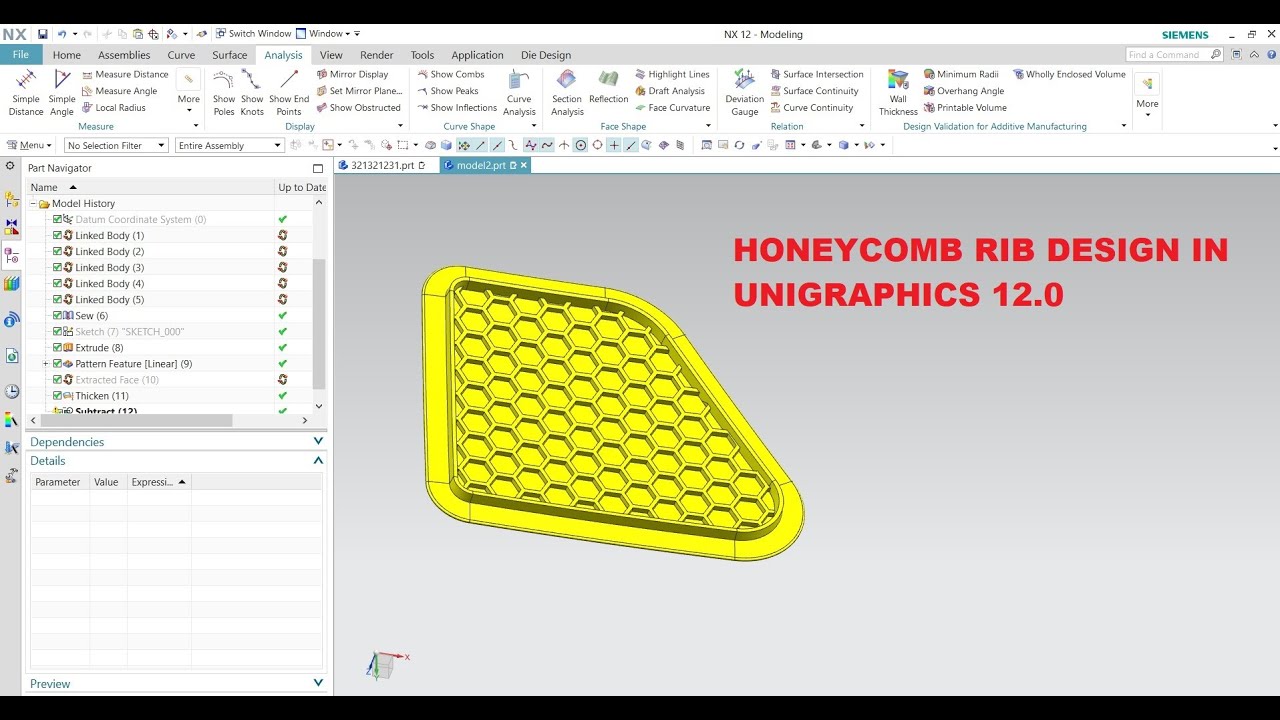The image size is (1280, 720).
Task: Open More in the Measure group
Action: pos(188,92)
